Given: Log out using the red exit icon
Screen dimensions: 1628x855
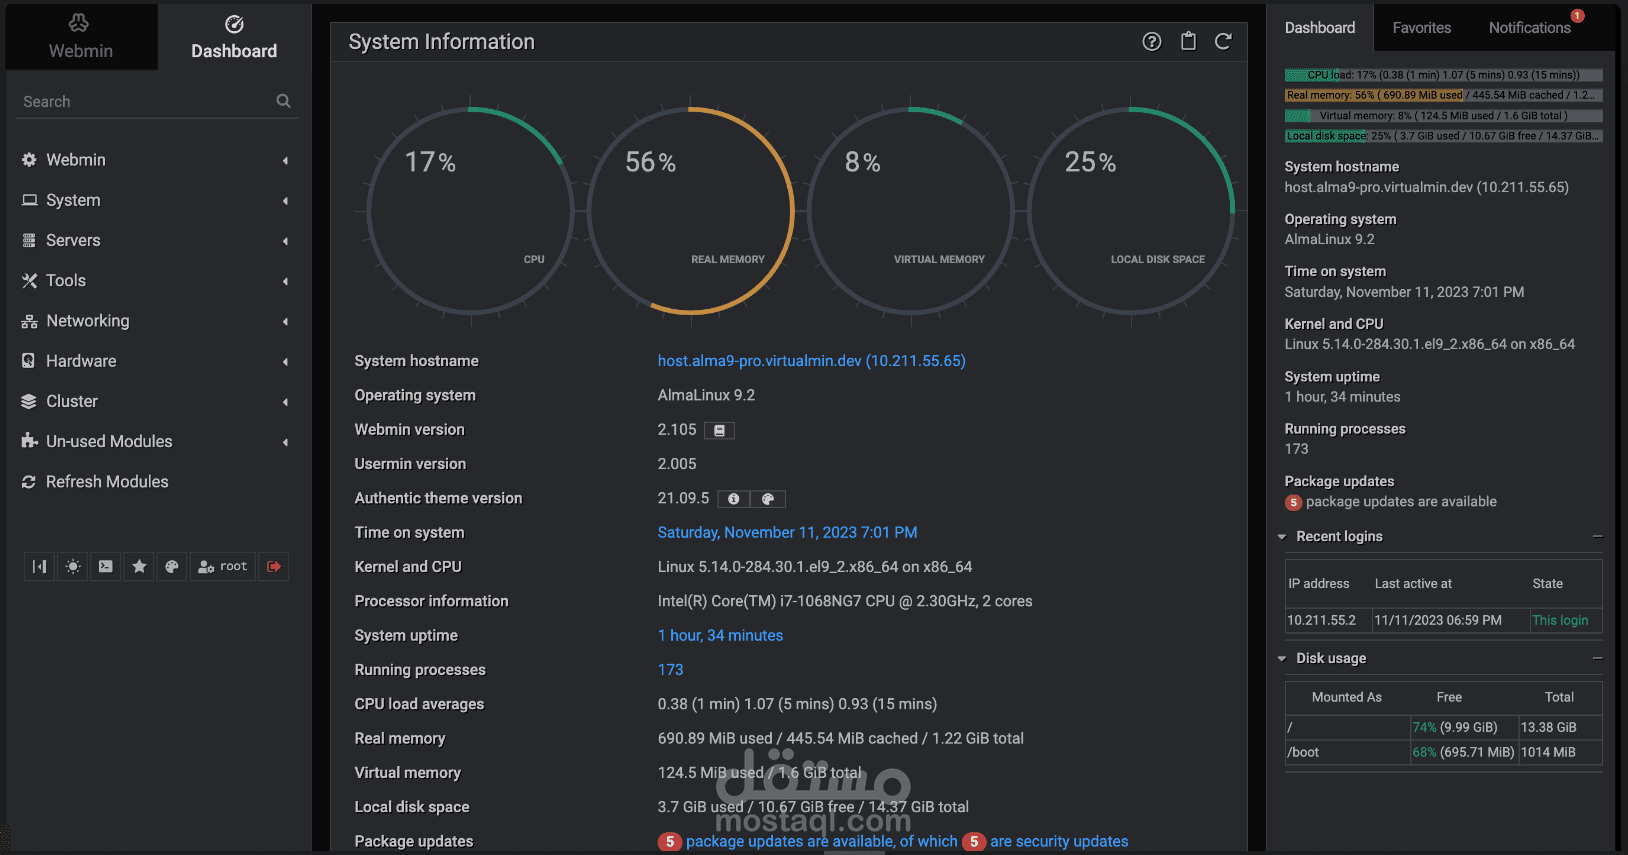Looking at the screenshot, I should (x=274, y=566).
